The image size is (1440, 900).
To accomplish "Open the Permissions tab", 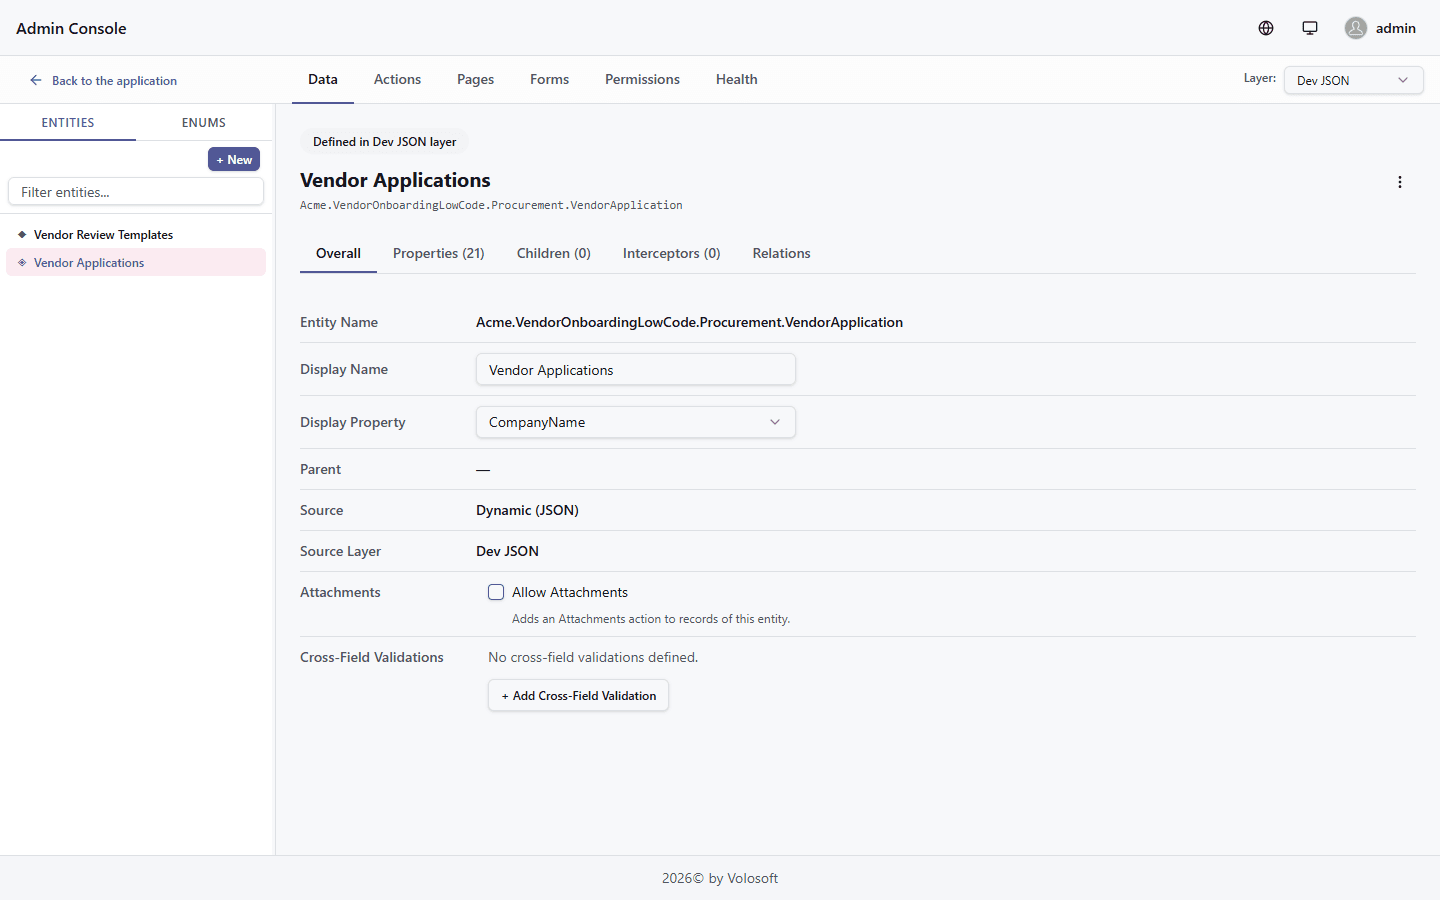I will (x=642, y=79).
